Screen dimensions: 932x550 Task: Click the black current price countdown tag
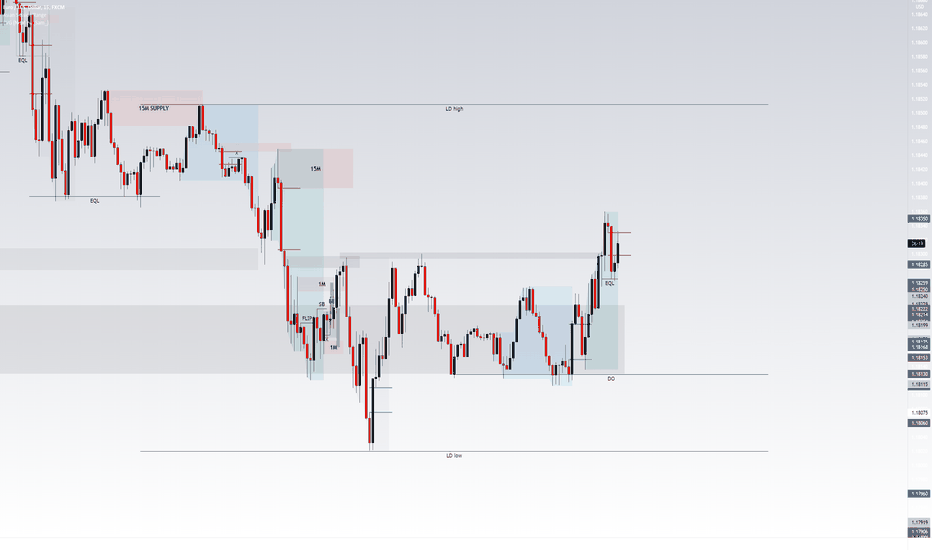pos(917,243)
